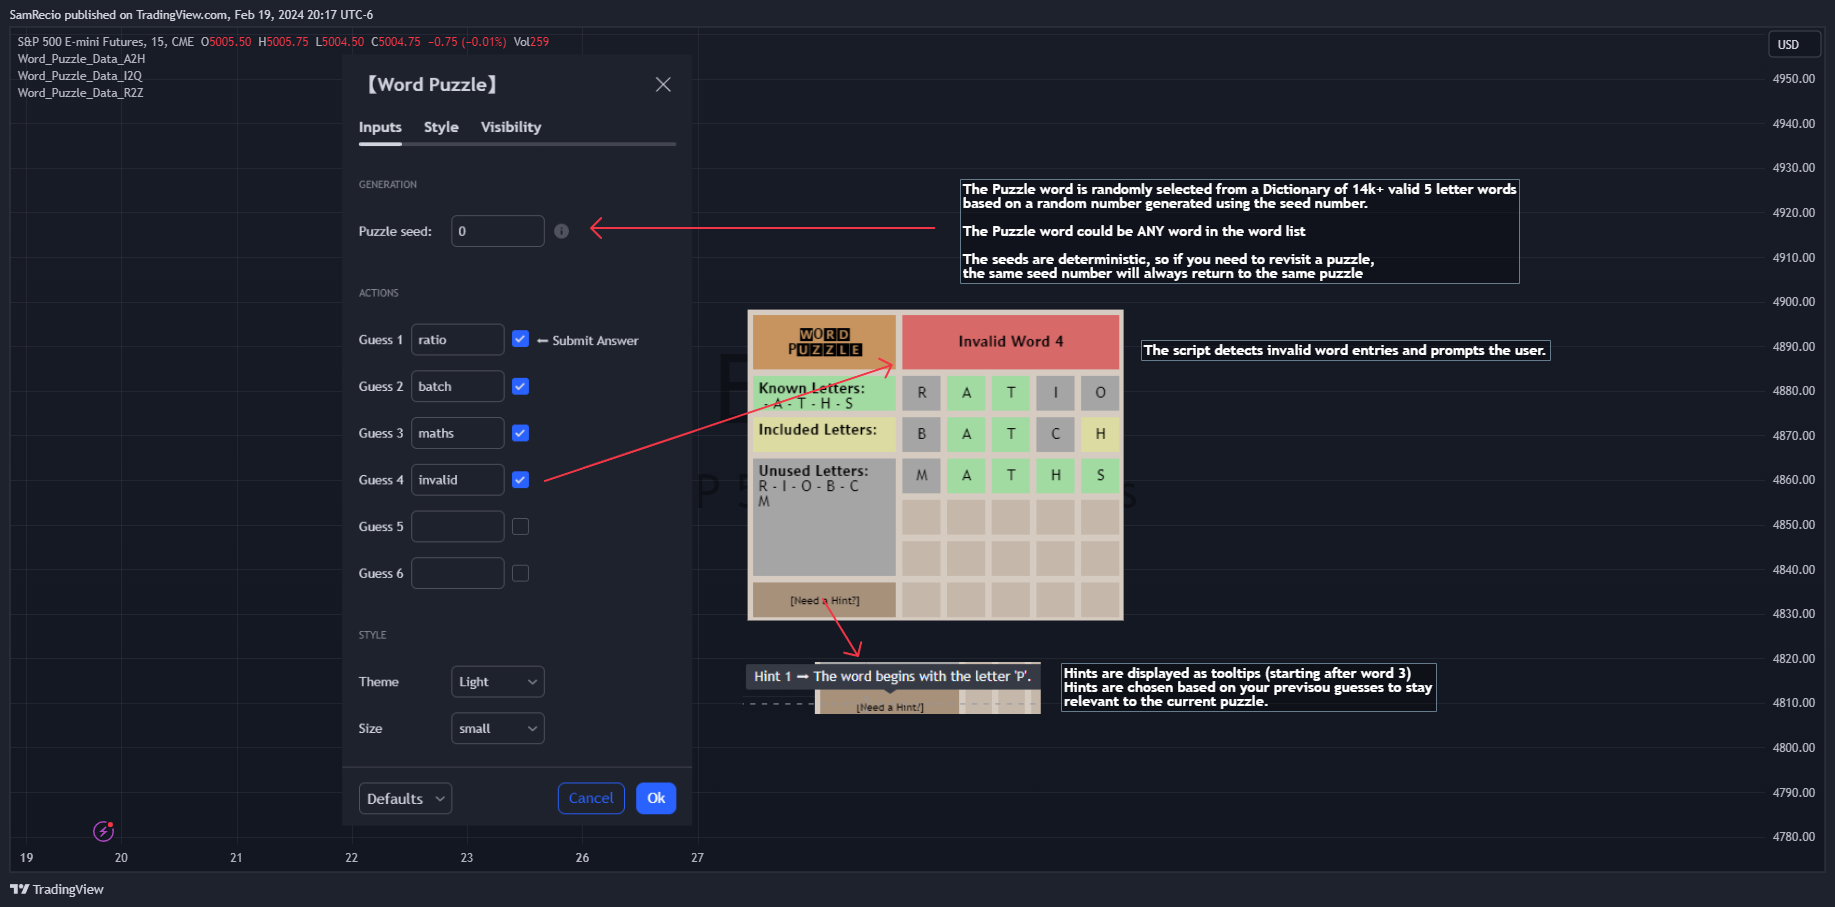Click the empty Guess 5 input field

(x=458, y=526)
